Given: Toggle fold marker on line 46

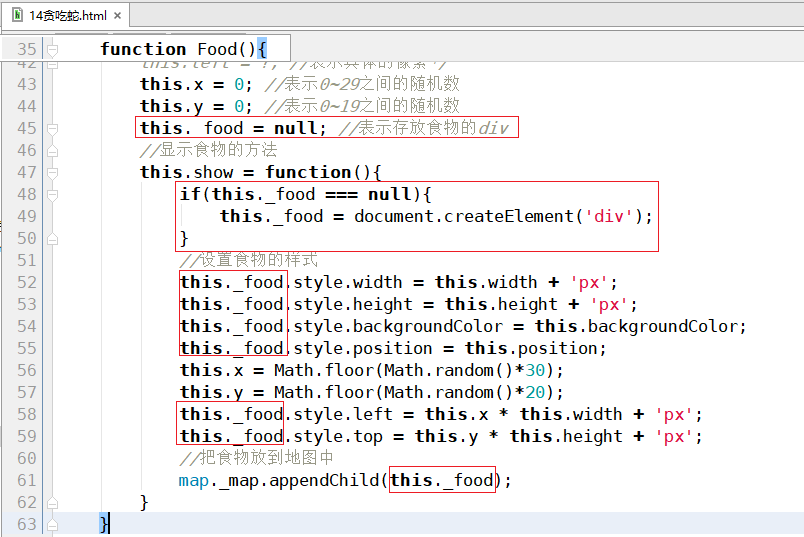Looking at the screenshot, I should tap(50, 150).
